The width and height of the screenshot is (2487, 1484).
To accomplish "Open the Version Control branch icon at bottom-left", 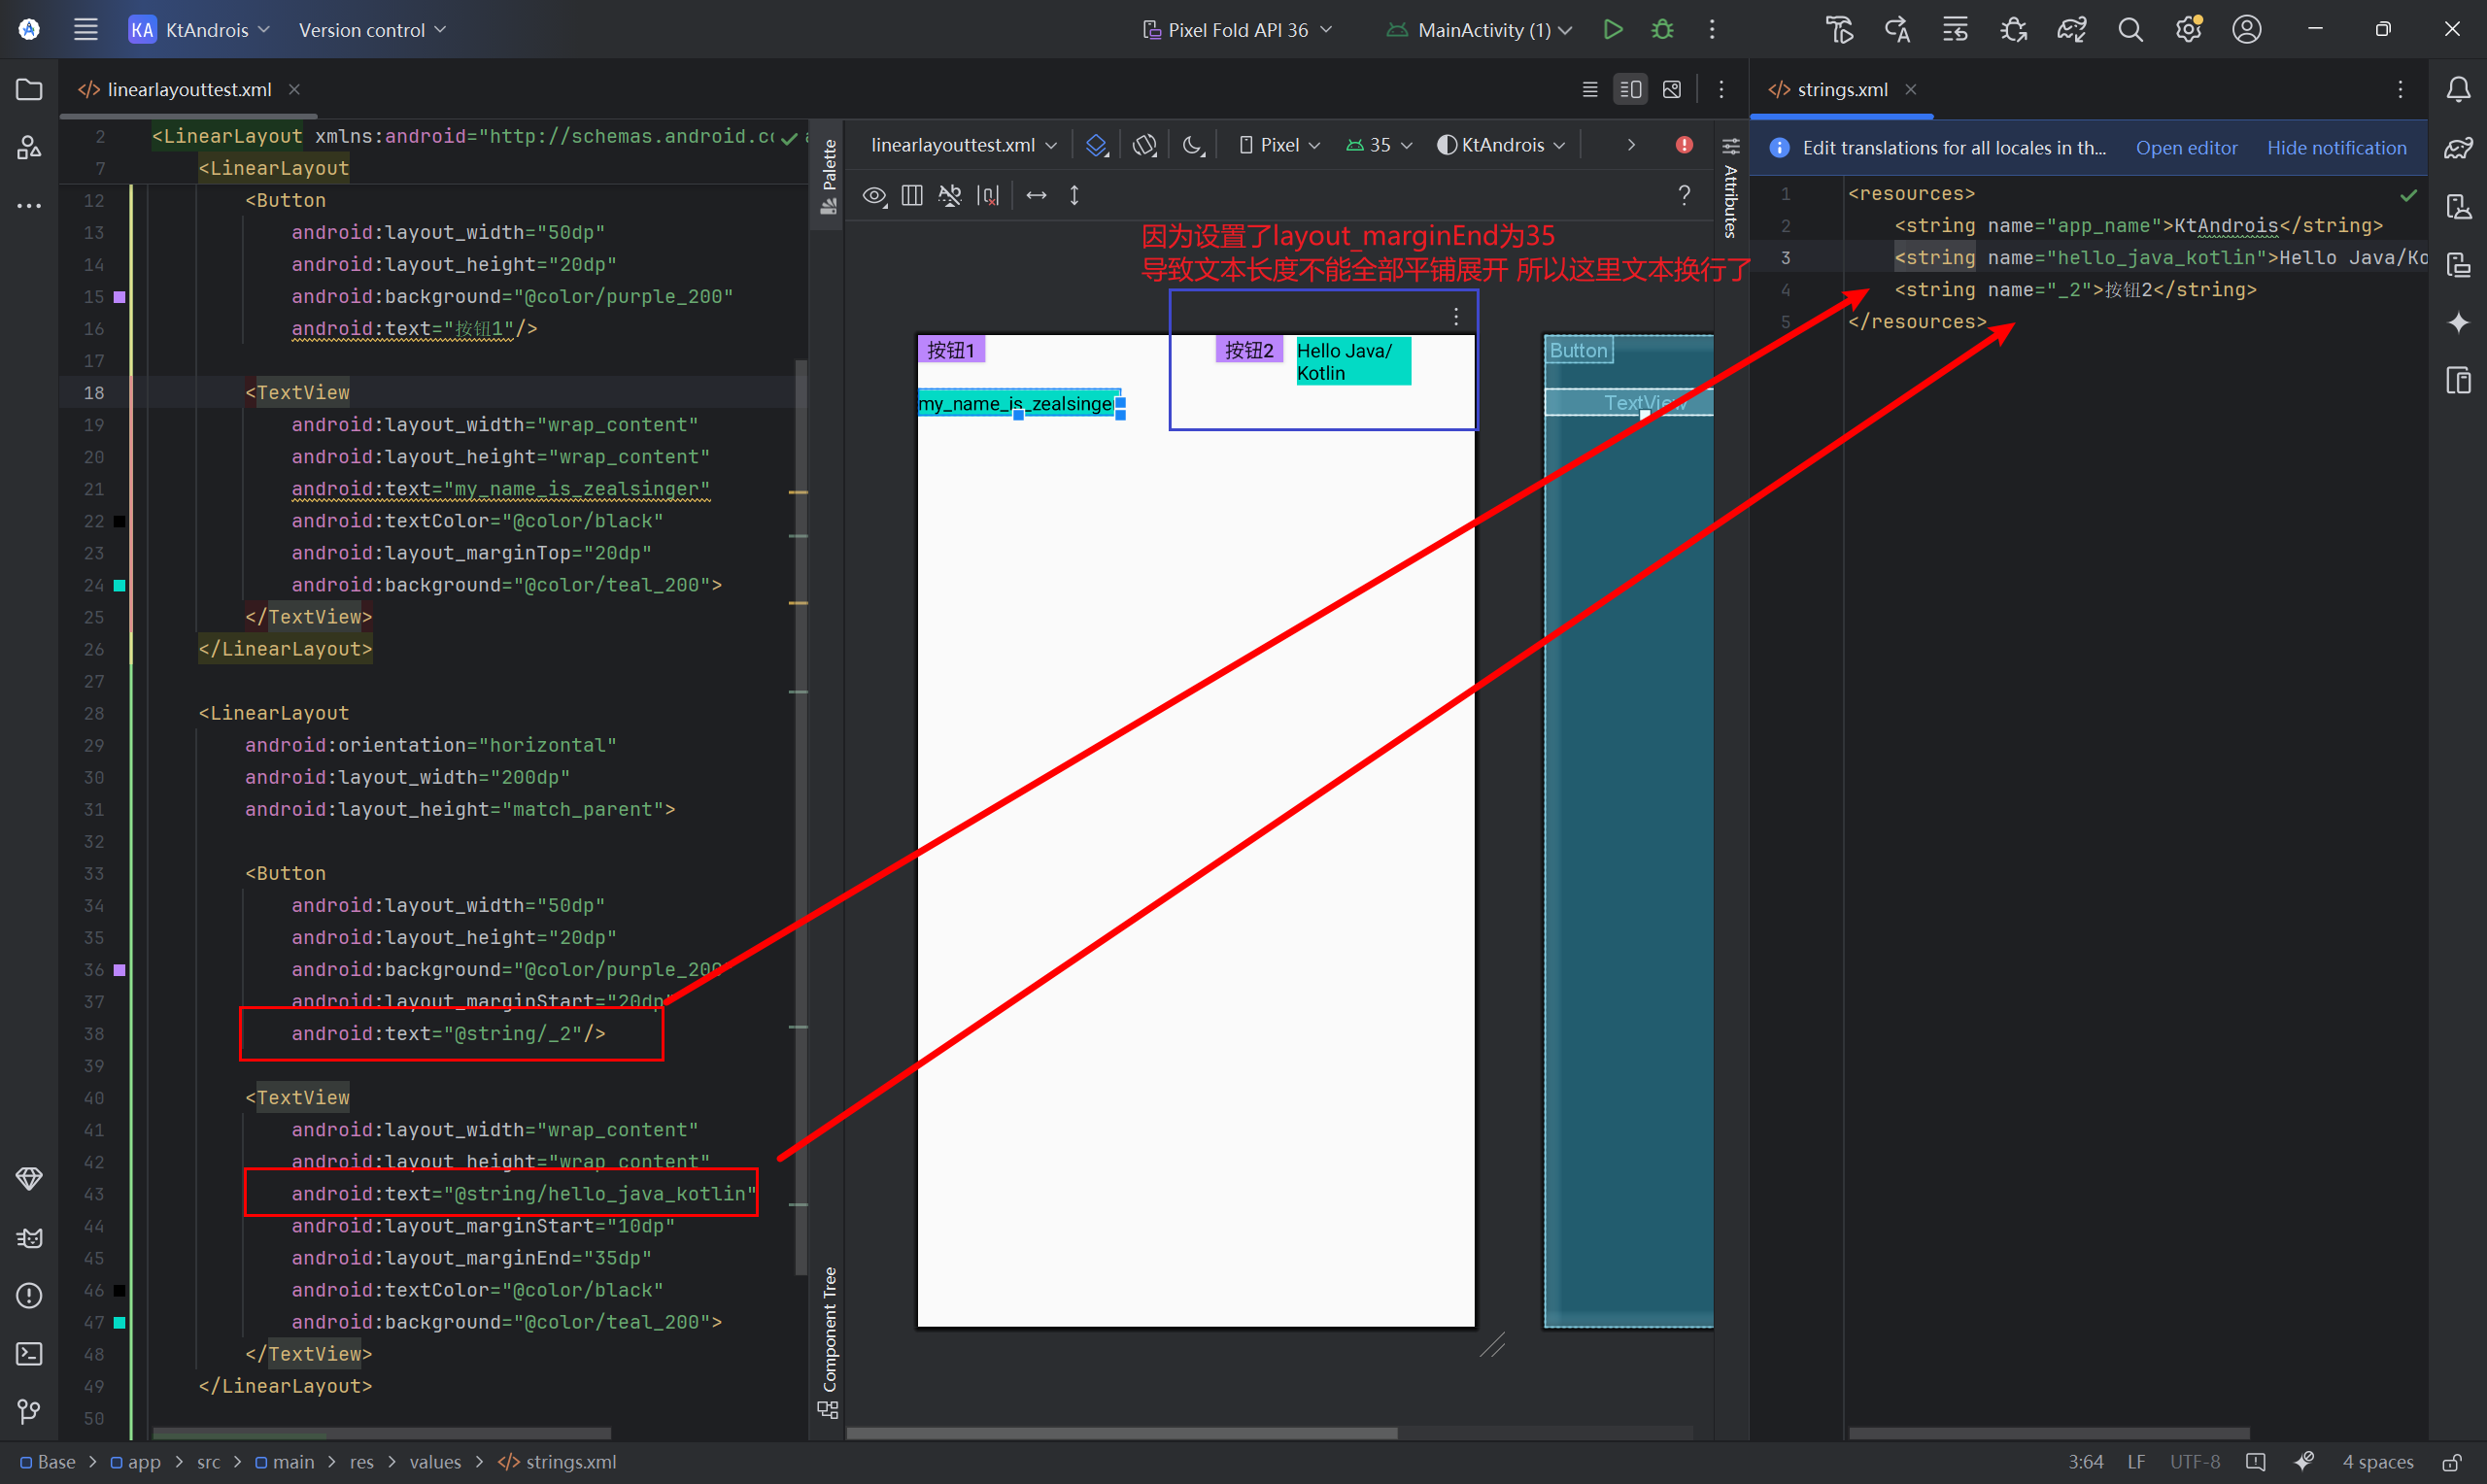I will [29, 1412].
